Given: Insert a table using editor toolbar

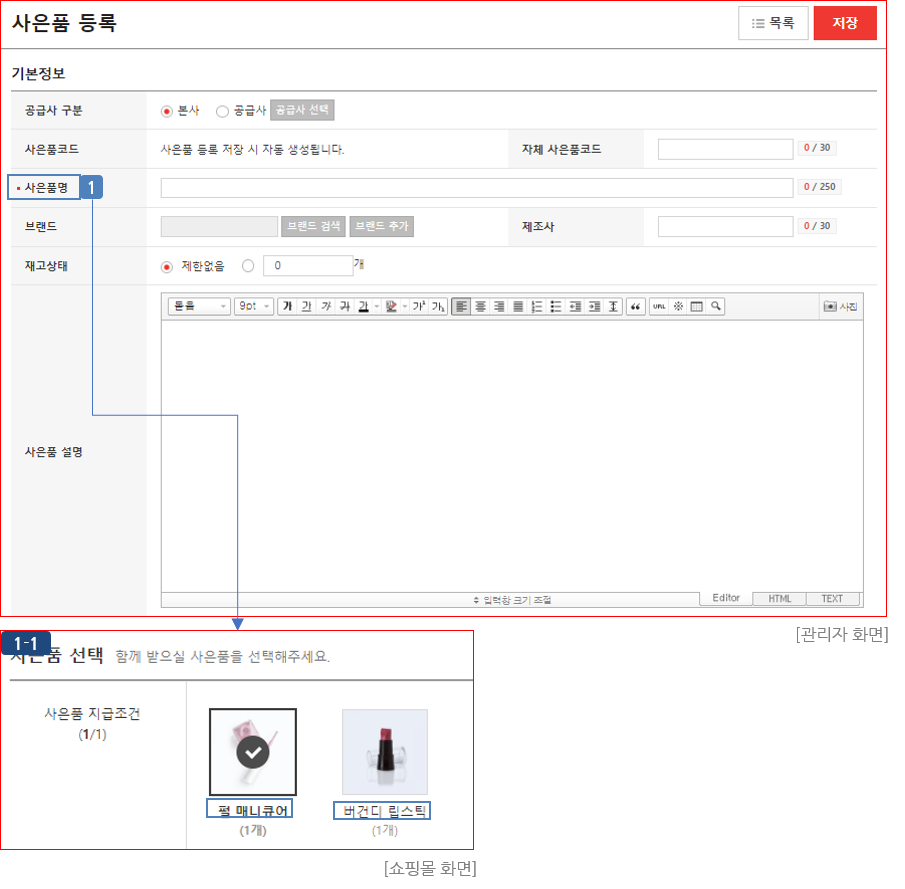Looking at the screenshot, I should point(697,306).
